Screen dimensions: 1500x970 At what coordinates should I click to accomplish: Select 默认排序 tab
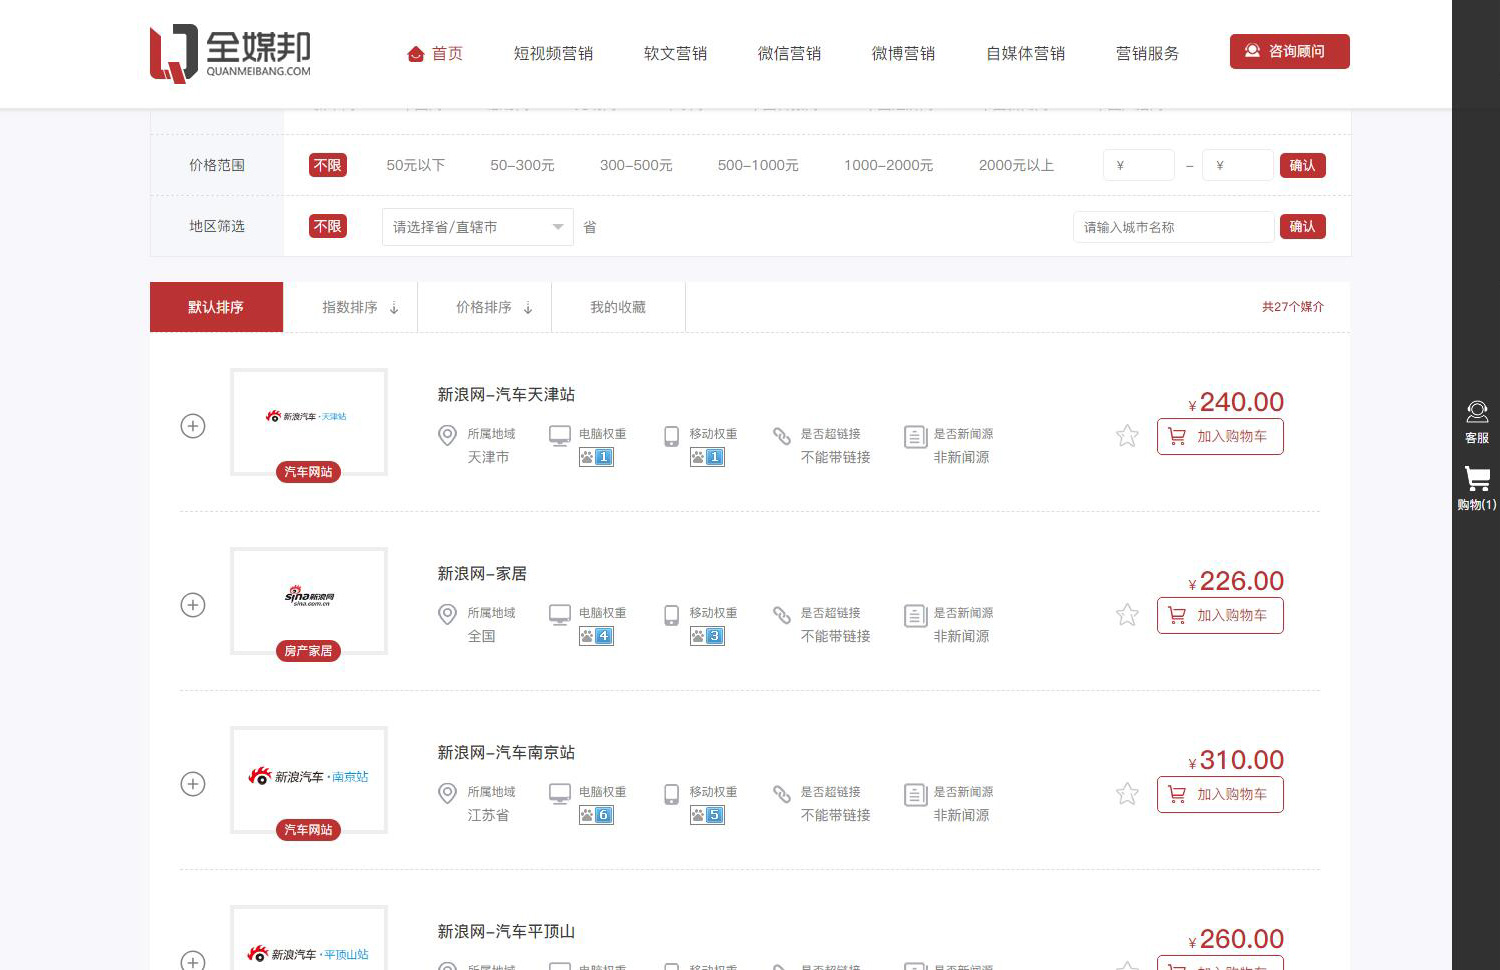tap(216, 307)
